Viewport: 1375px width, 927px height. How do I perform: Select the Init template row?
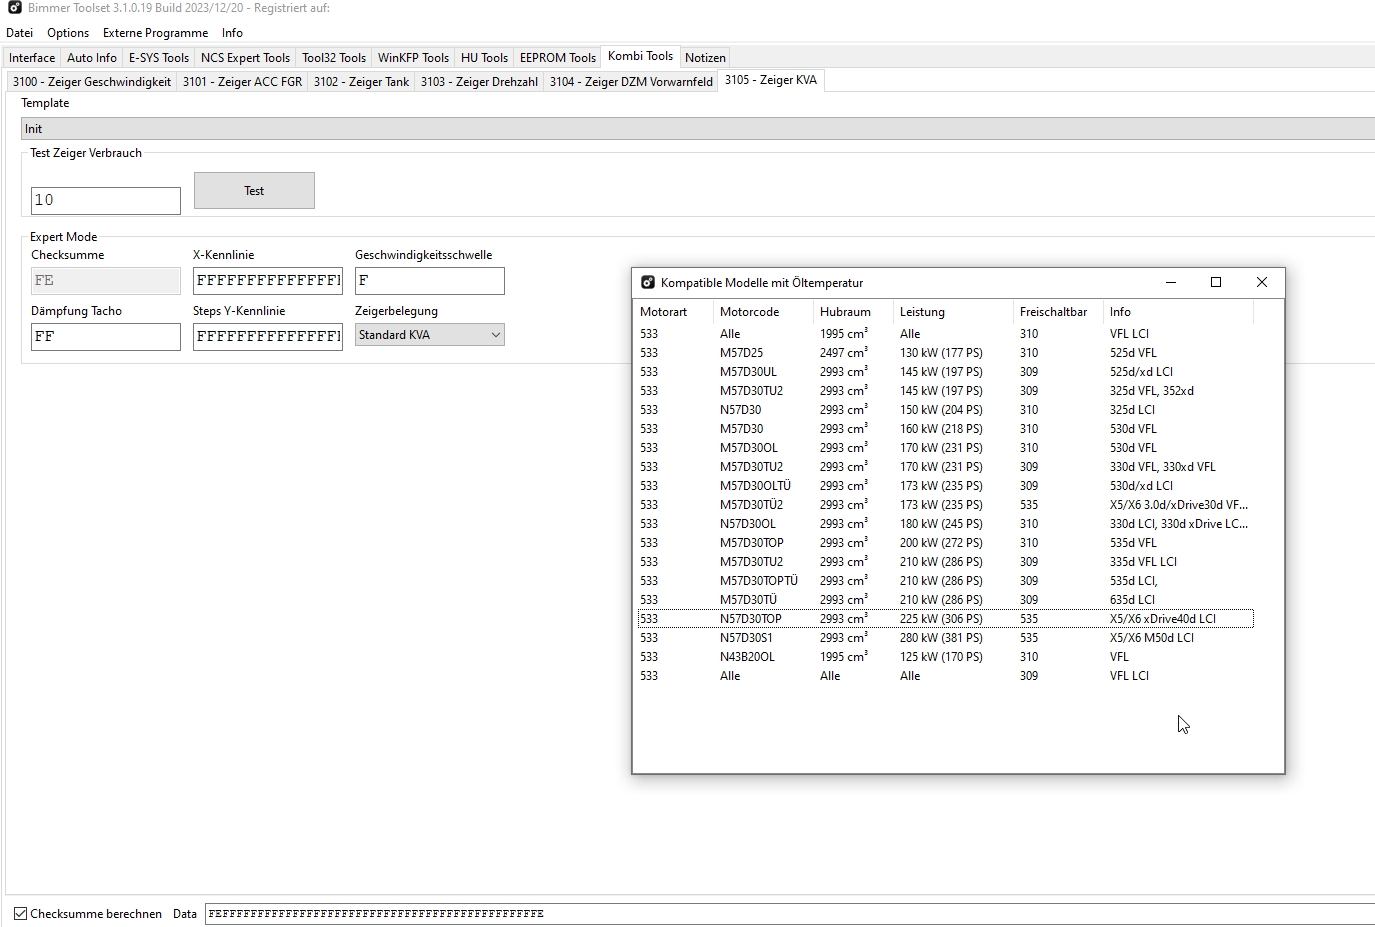(698, 129)
